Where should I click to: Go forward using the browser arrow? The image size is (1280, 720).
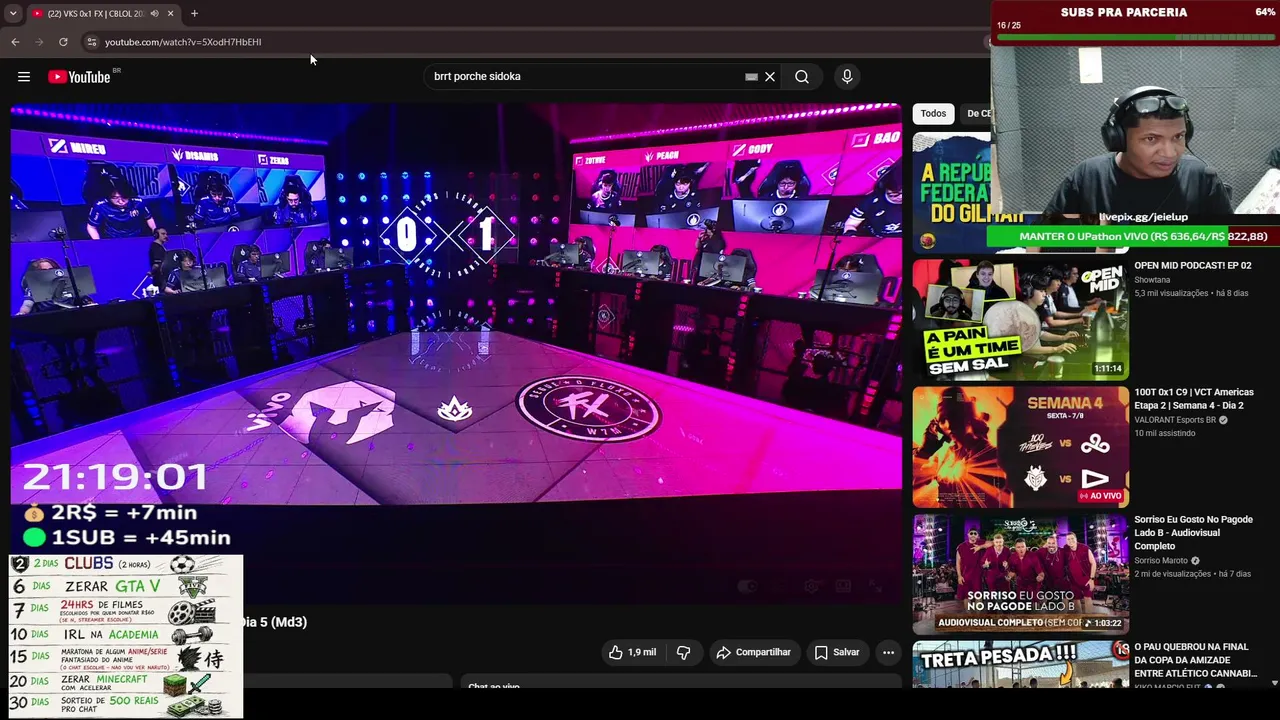pos(39,42)
